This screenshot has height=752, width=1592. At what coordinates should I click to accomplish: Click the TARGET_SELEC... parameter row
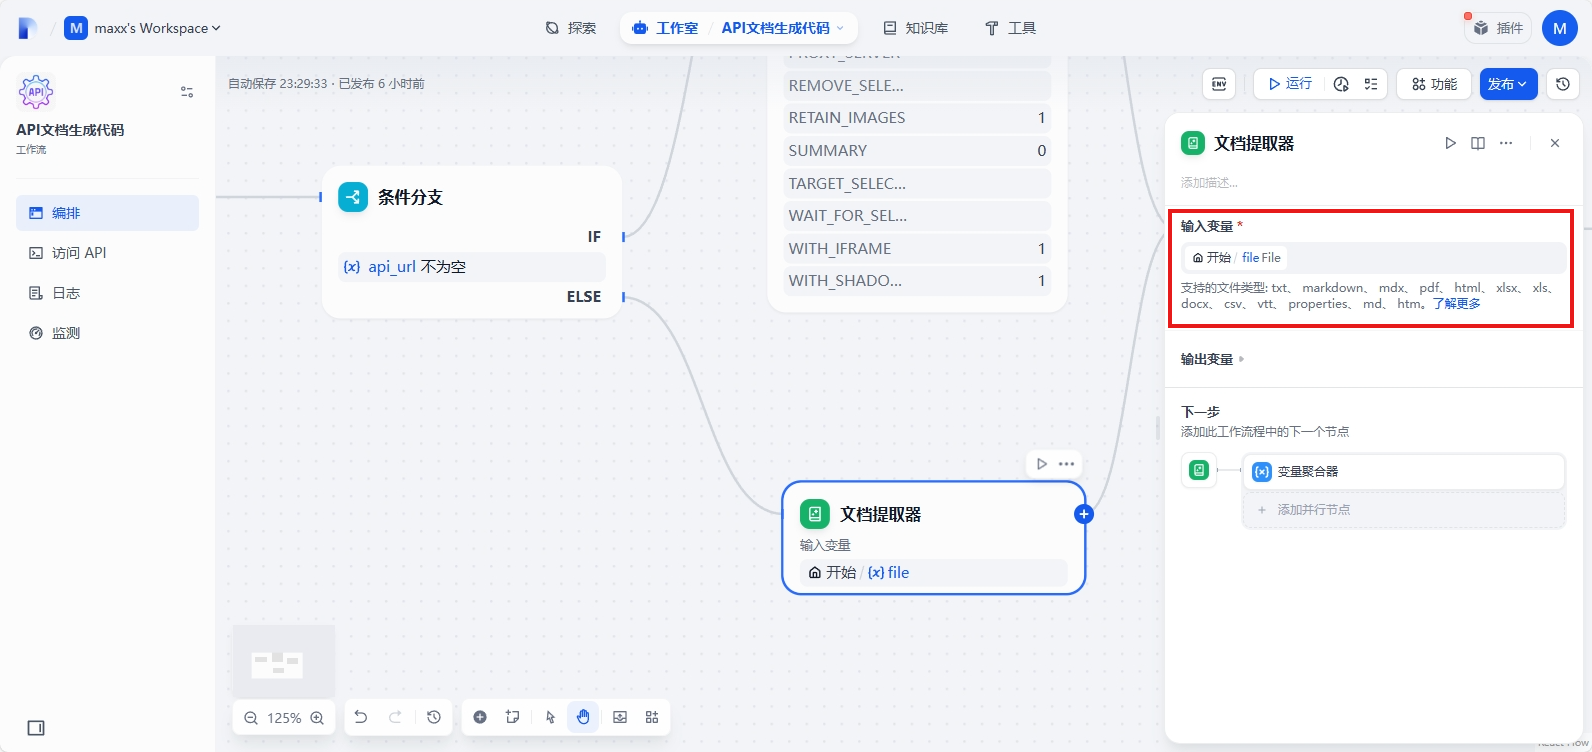(x=917, y=184)
